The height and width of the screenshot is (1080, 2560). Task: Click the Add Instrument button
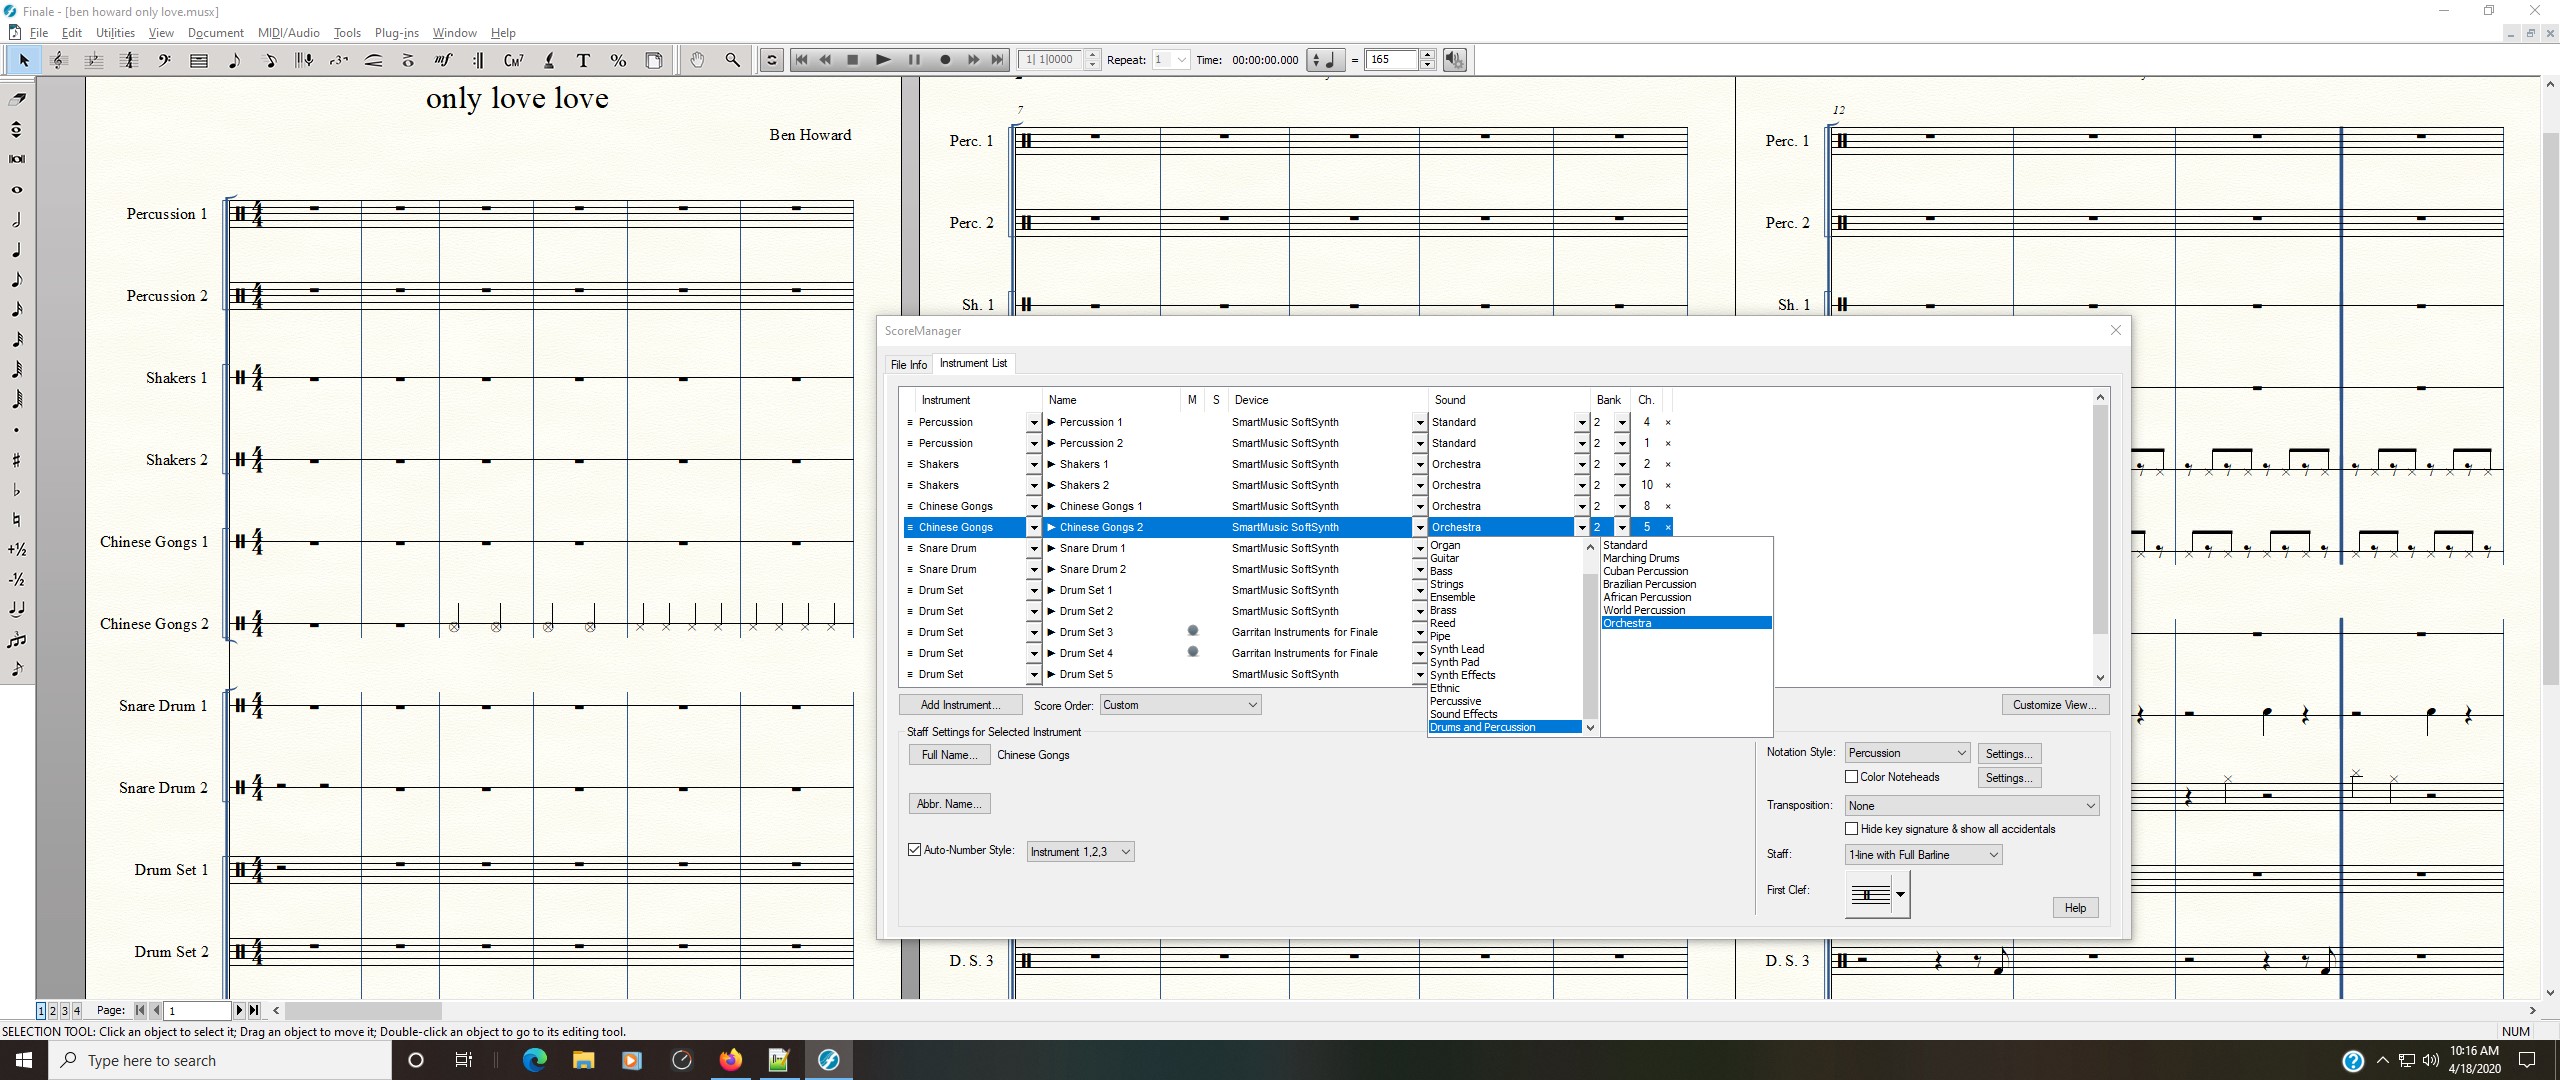point(960,705)
